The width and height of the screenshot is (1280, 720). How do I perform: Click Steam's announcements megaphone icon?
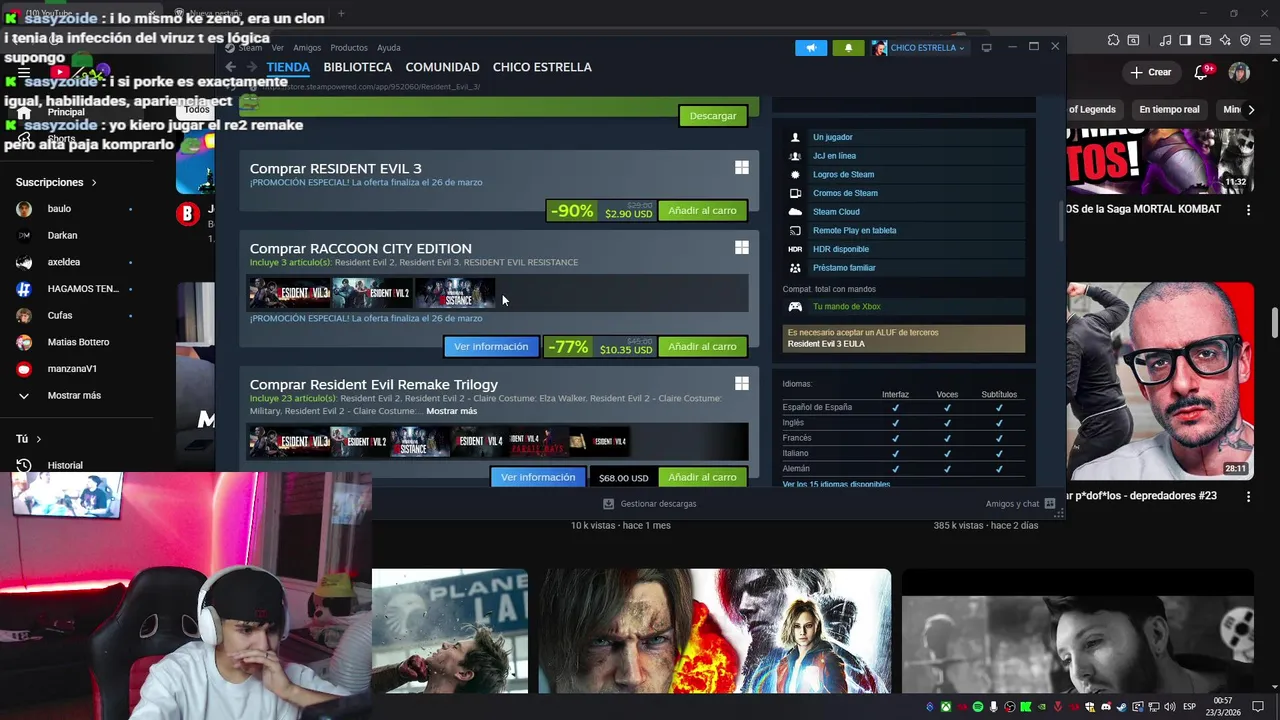pos(811,48)
